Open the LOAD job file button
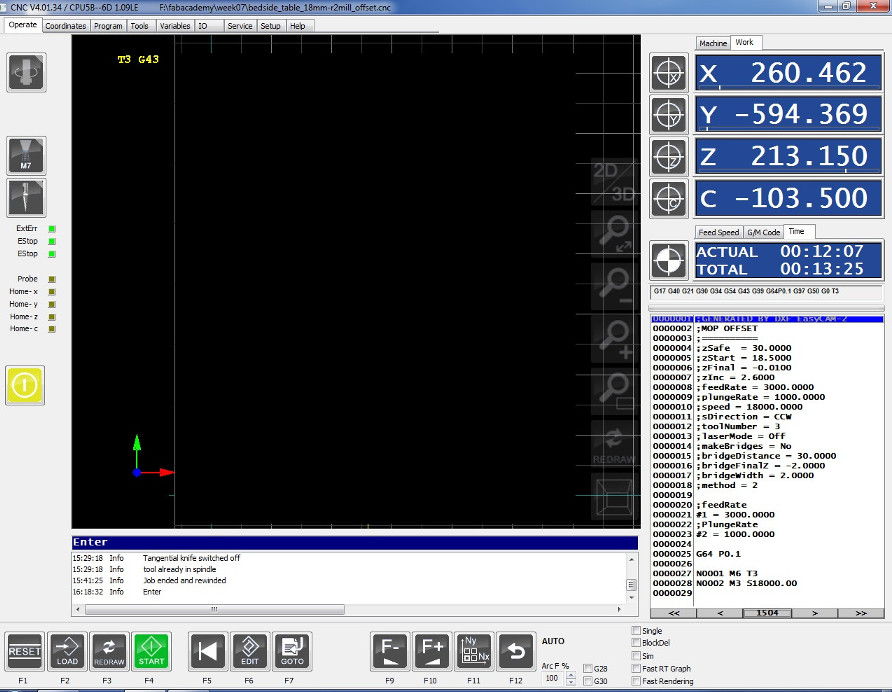This screenshot has height=692, width=892. coord(67,651)
